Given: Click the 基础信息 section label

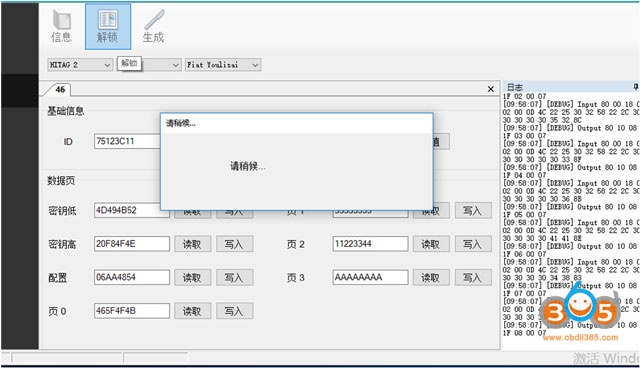Looking at the screenshot, I should 66,111.
